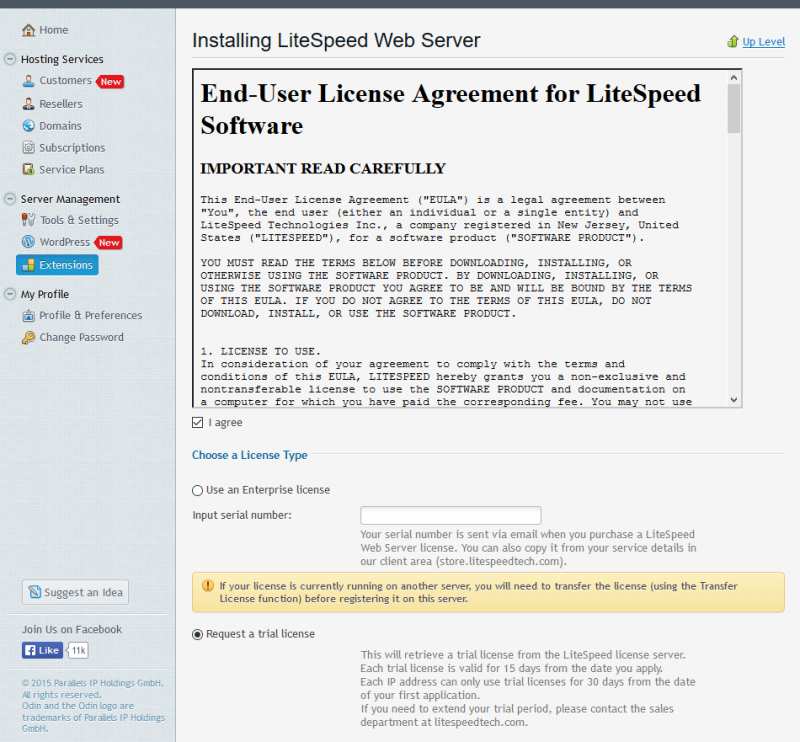
Task: Collapse the Server Management section
Action: [x=10, y=199]
